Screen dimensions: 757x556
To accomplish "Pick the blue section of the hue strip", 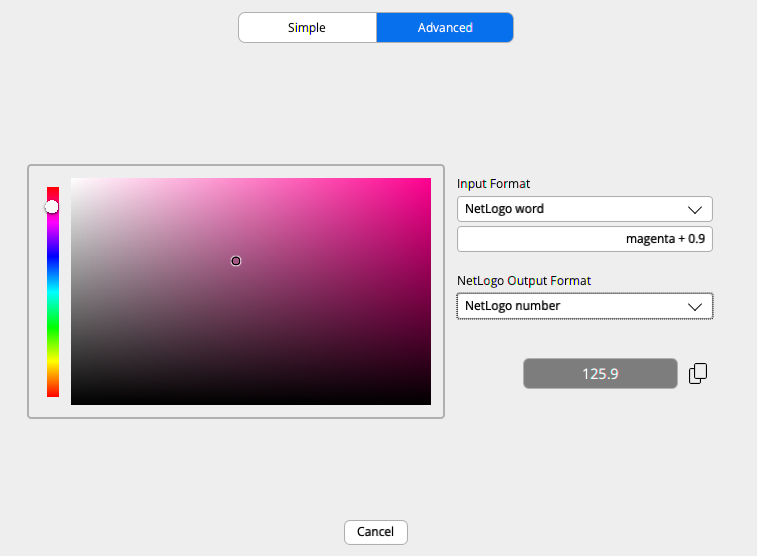I will coord(53,257).
